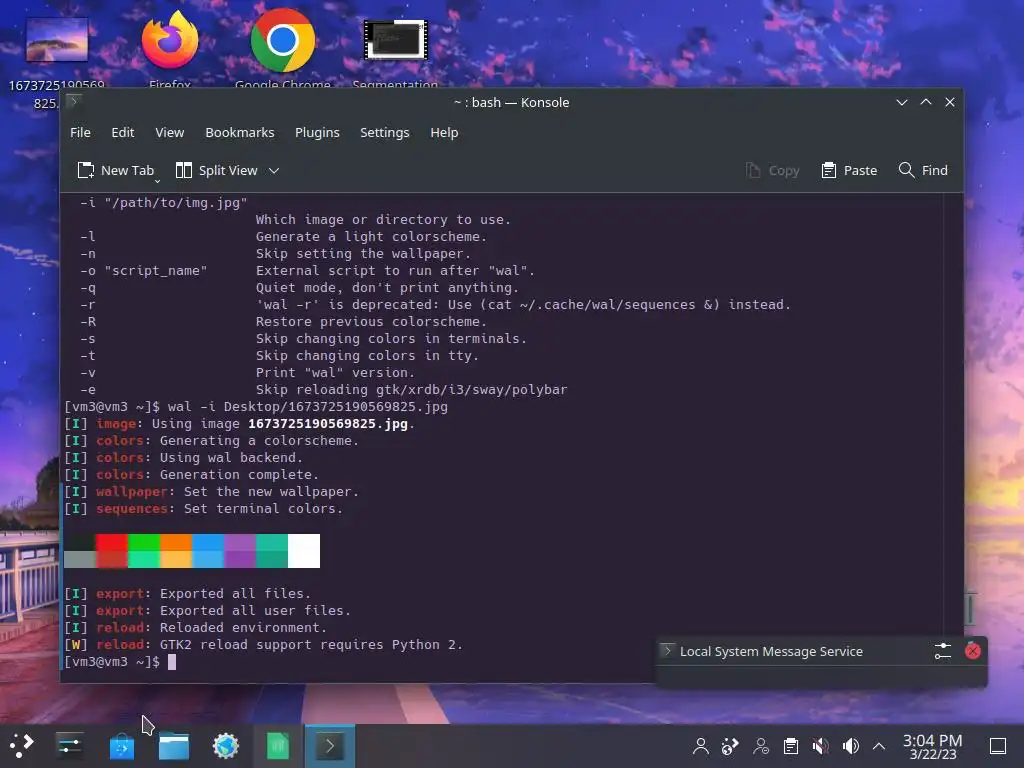Open the green spreadsheet app taskbar icon
Image resolution: width=1024 pixels, height=768 pixels.
coord(278,746)
